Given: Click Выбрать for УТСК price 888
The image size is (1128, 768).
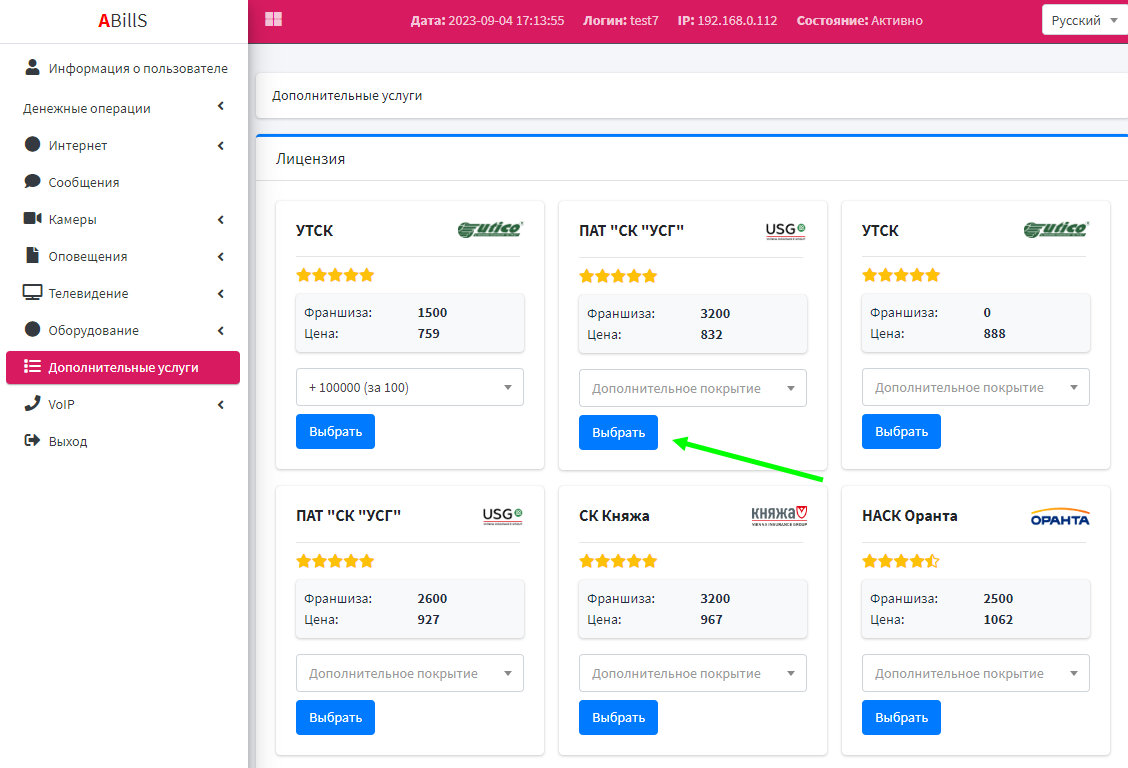Looking at the screenshot, I should (901, 431).
